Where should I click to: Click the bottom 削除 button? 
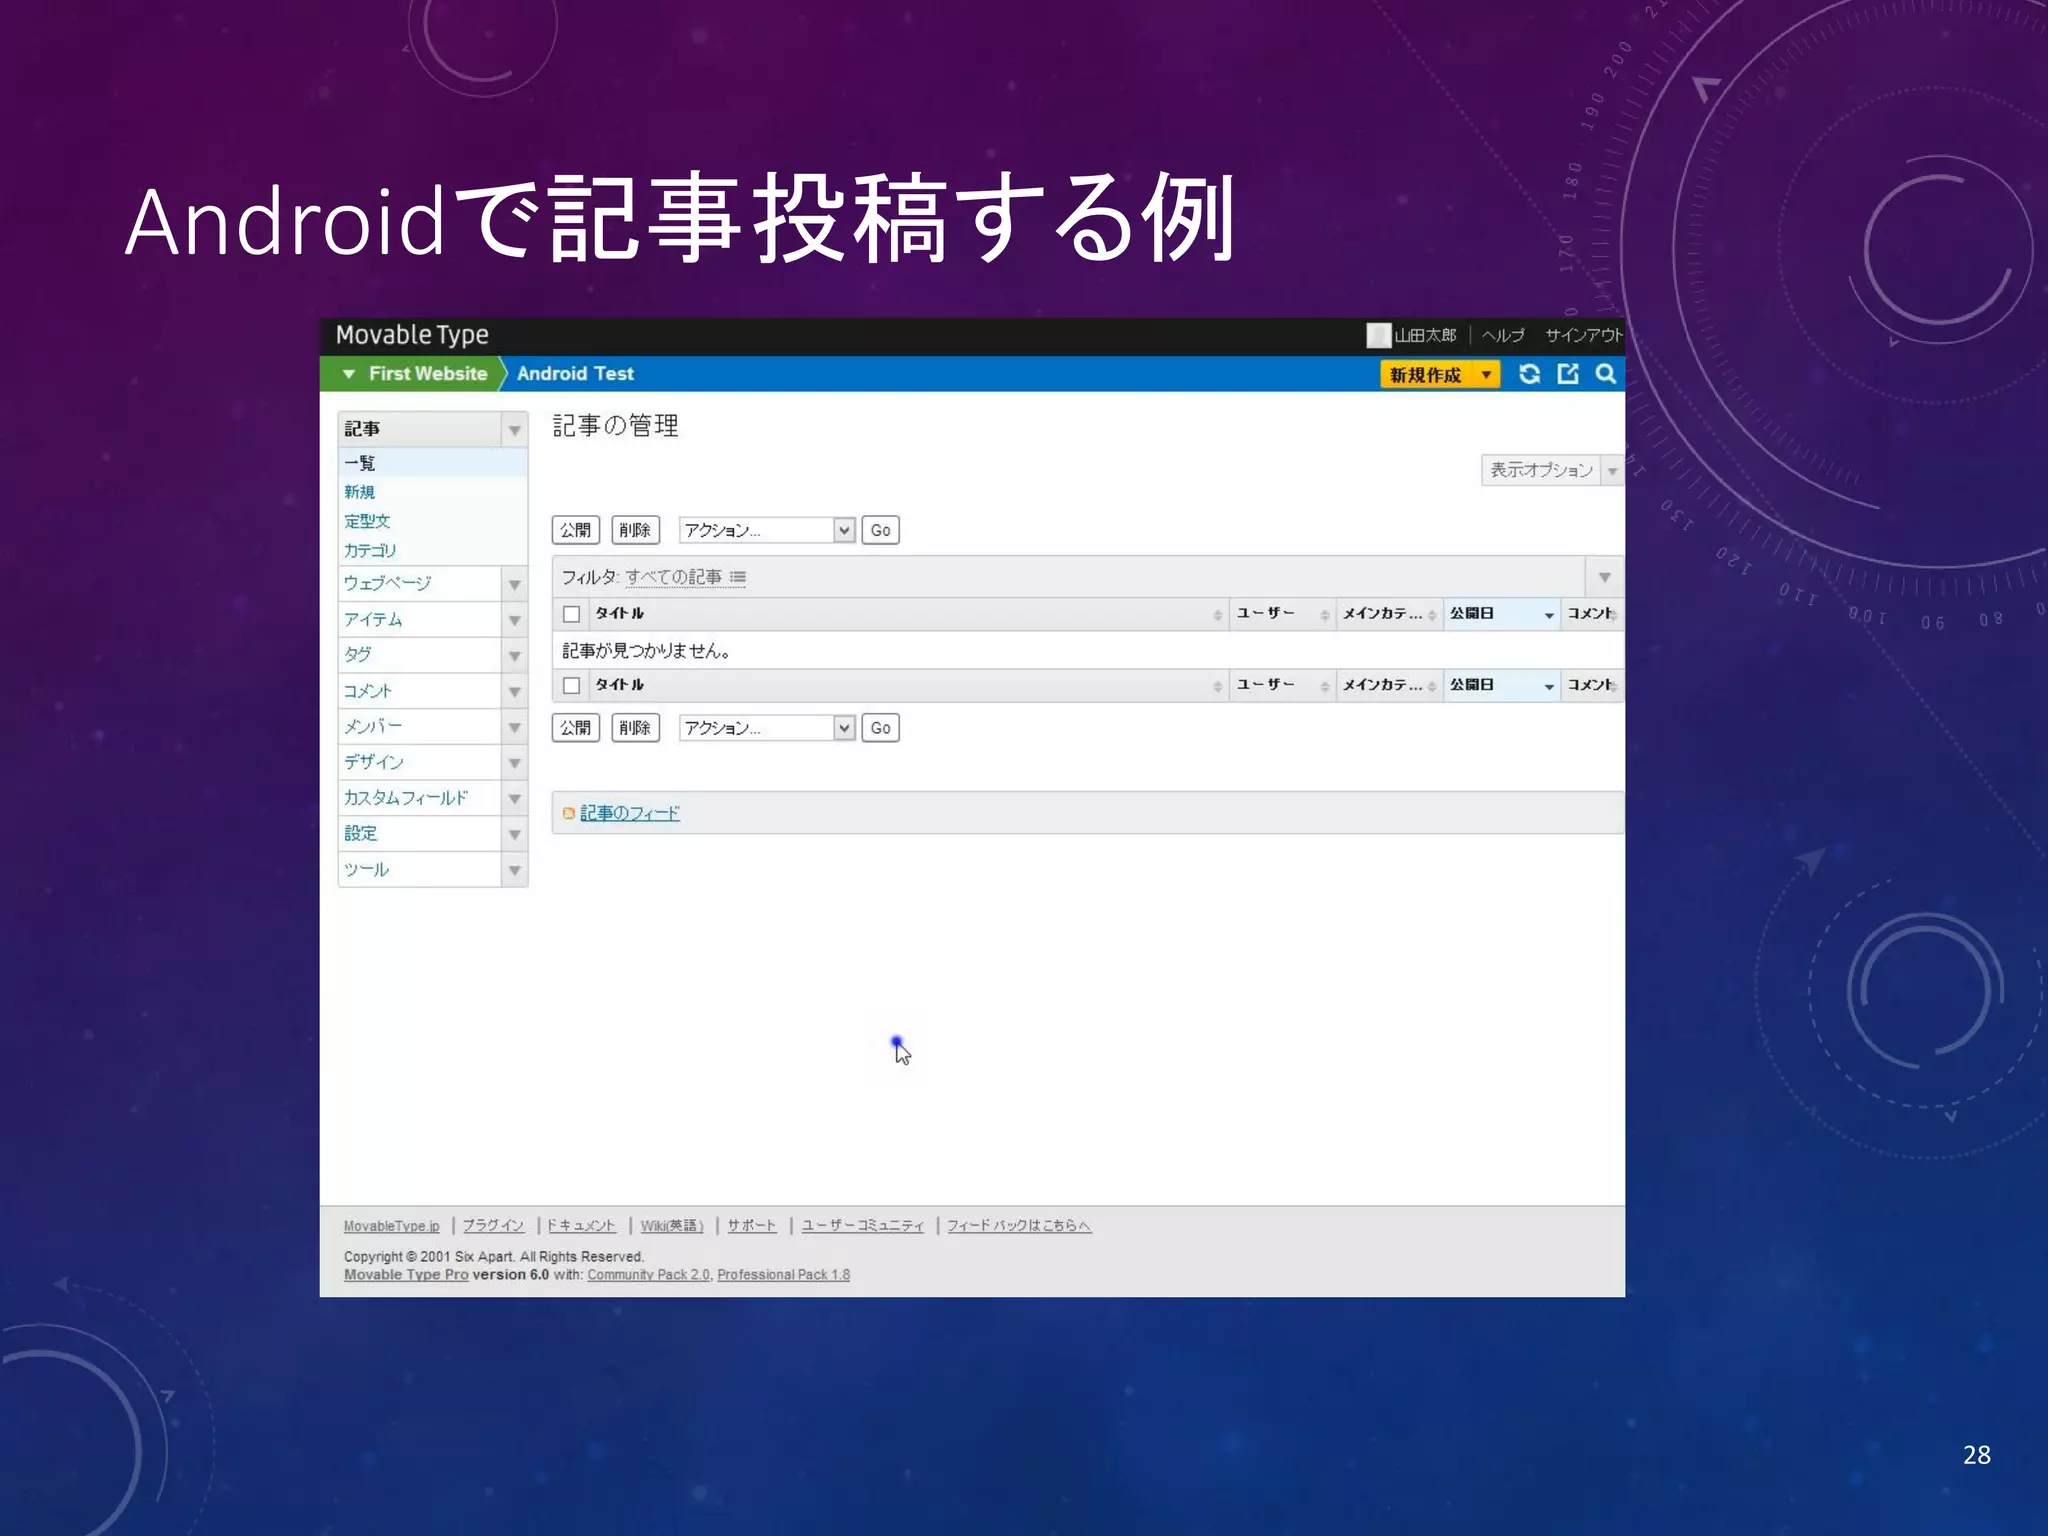pyautogui.click(x=635, y=728)
